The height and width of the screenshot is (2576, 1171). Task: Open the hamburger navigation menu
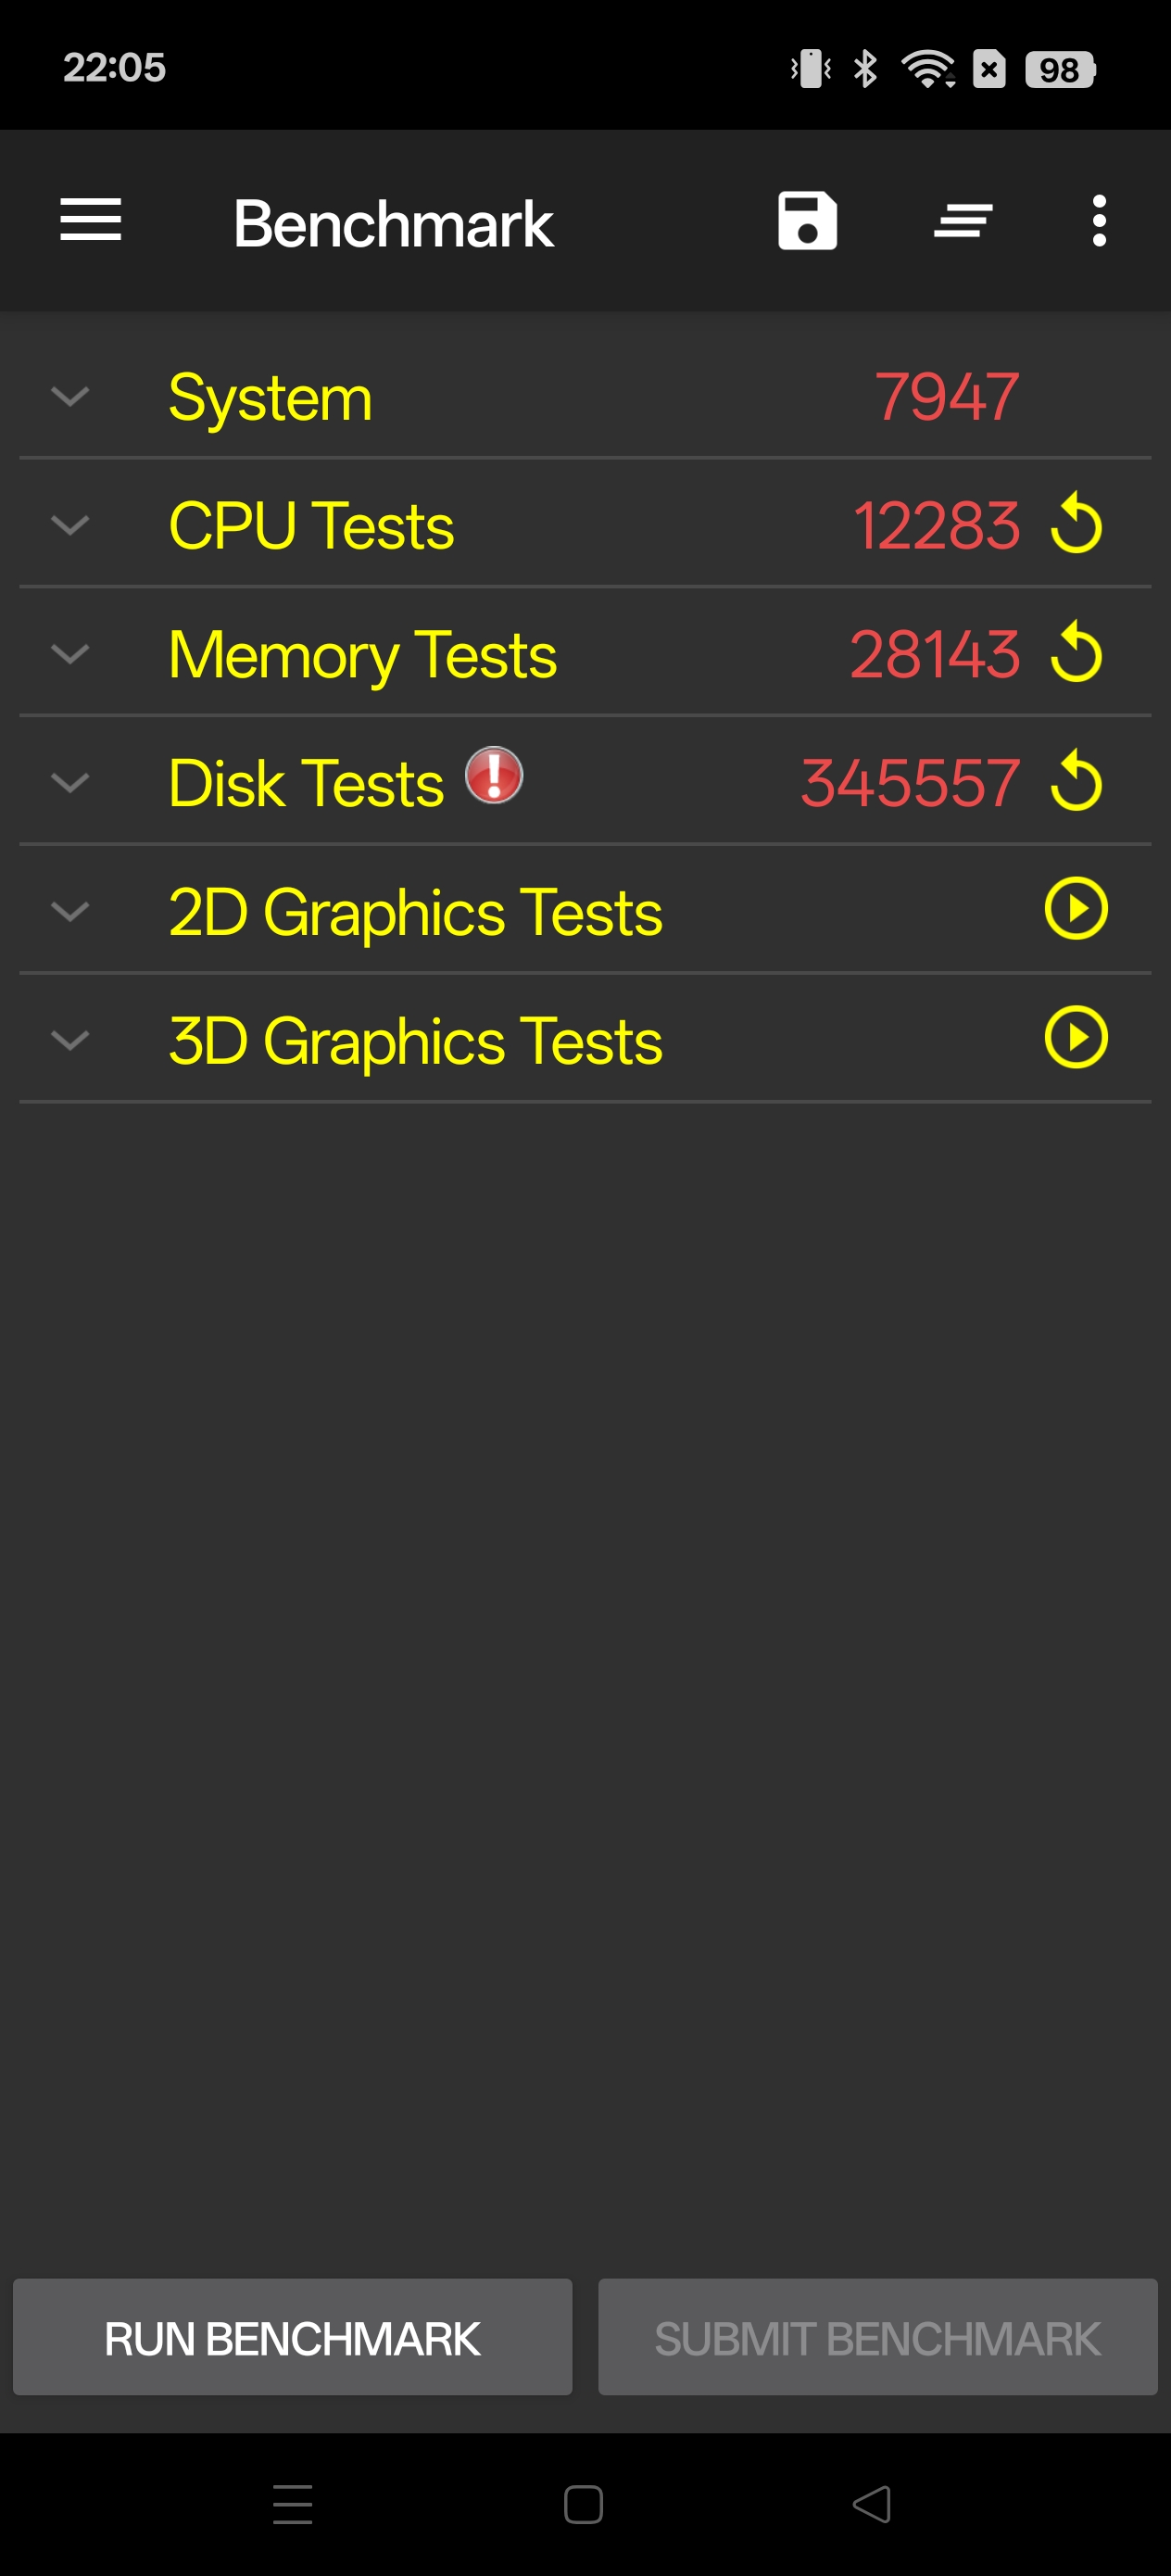point(90,220)
